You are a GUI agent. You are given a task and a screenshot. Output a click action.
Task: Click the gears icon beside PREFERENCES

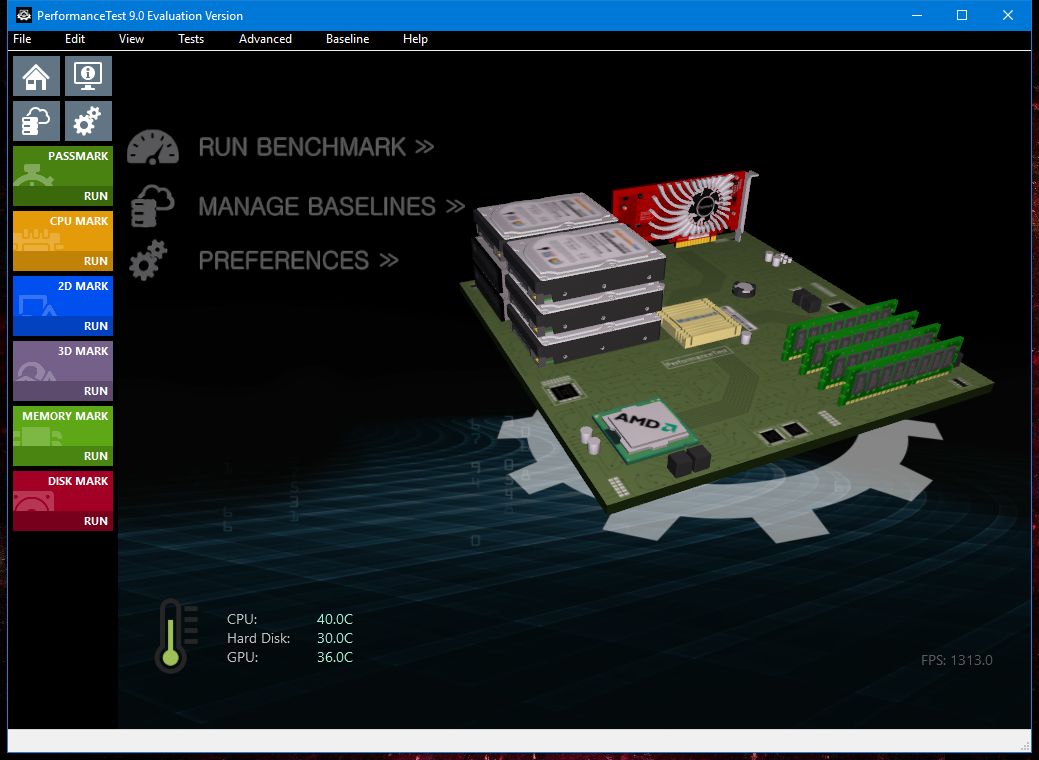[150, 259]
